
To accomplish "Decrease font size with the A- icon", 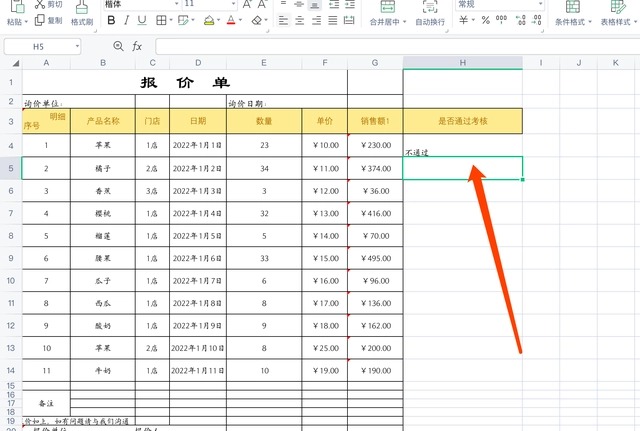I will point(262,4).
